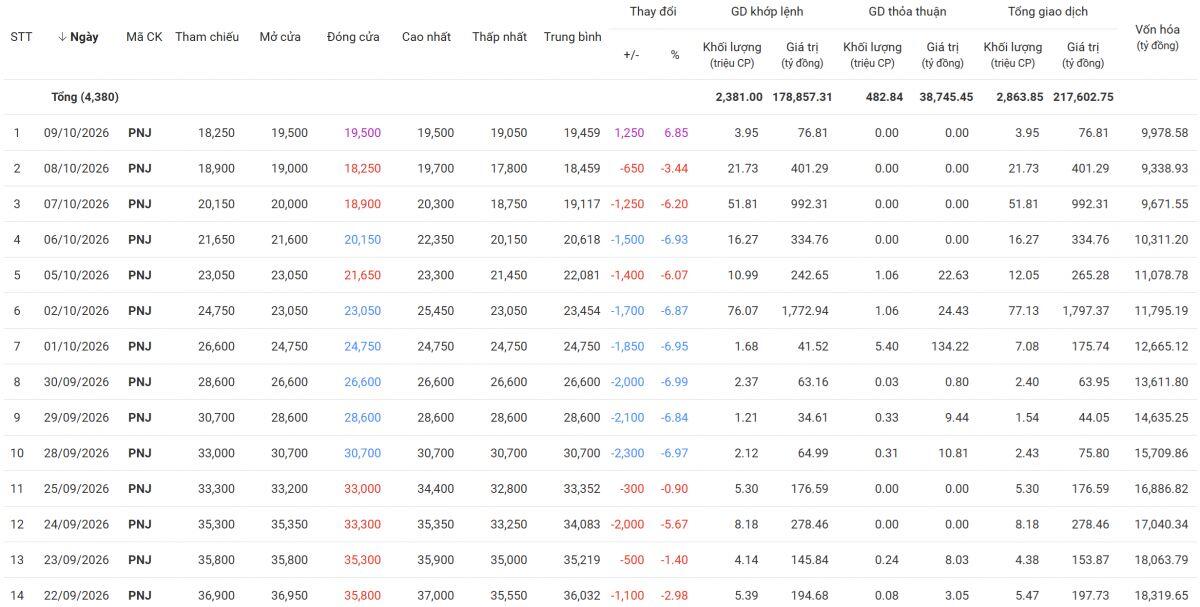This screenshot has width=1200, height=607.
Task: Open PNJ ticker link for 22/09/2026
Action: [x=140, y=596]
